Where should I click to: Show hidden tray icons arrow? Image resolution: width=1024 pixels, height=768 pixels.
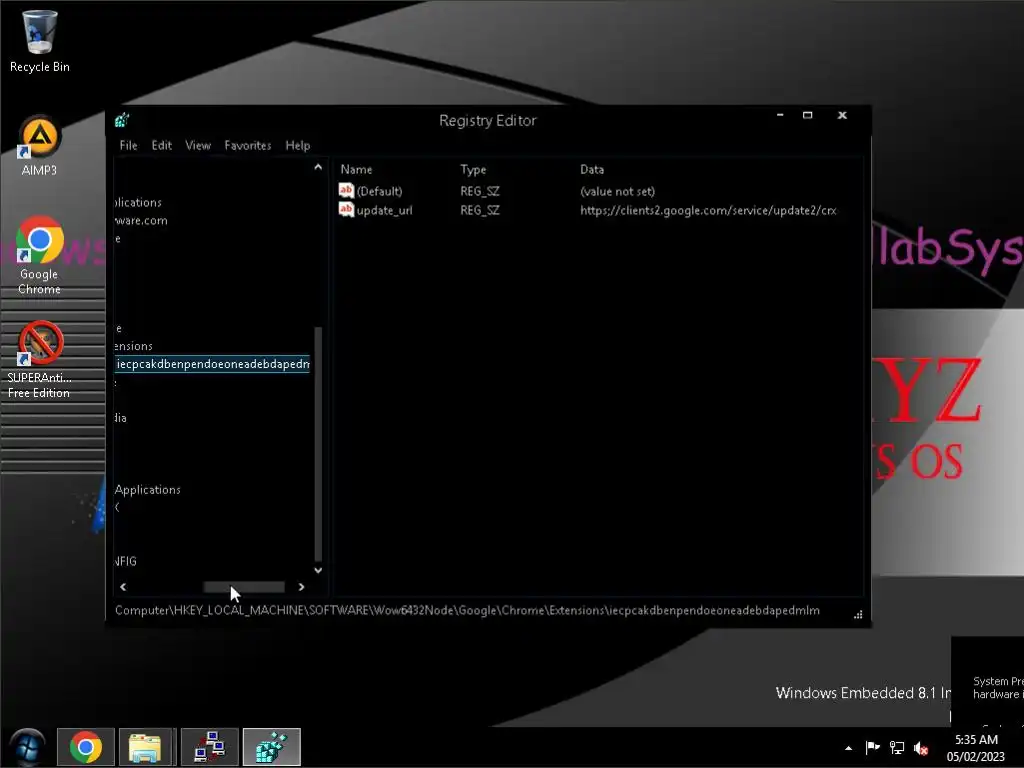coord(848,748)
